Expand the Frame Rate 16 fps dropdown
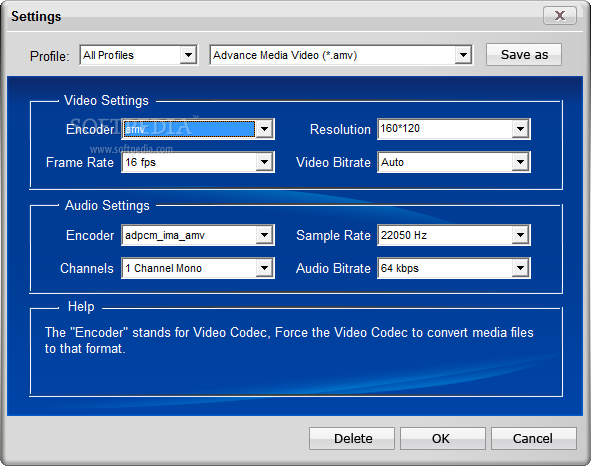 [198, 162]
